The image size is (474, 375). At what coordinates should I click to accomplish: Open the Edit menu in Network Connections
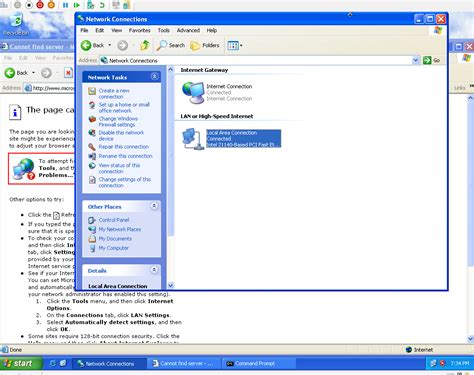pyautogui.click(x=100, y=30)
